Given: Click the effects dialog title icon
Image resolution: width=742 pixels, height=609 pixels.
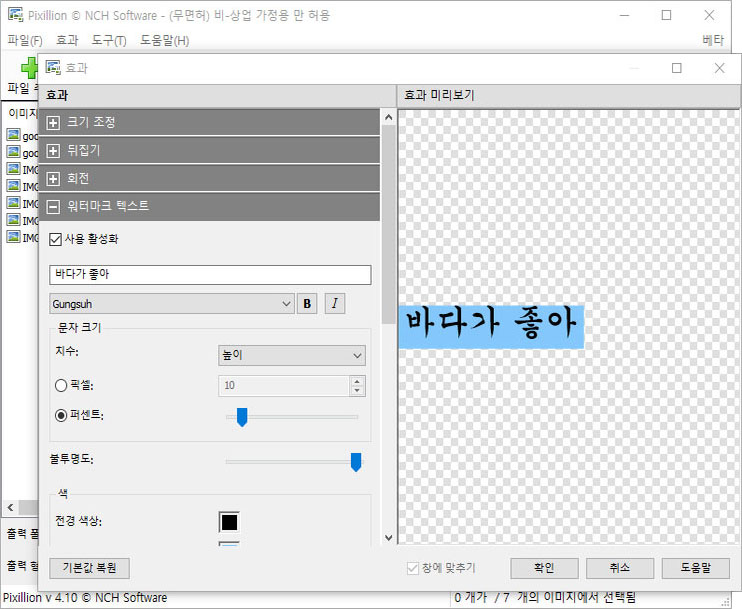Looking at the screenshot, I should click(x=53, y=68).
